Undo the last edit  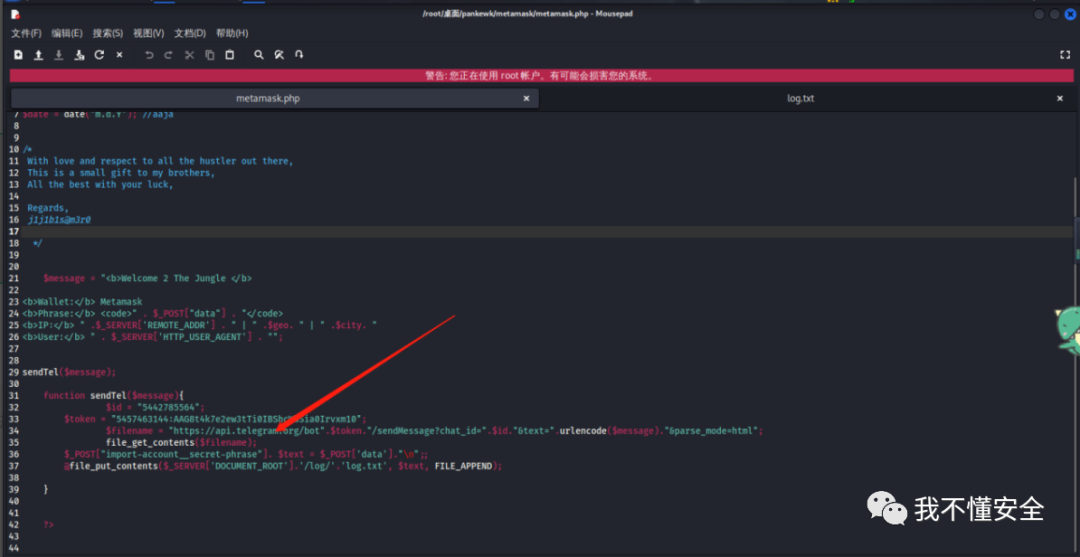[149, 55]
